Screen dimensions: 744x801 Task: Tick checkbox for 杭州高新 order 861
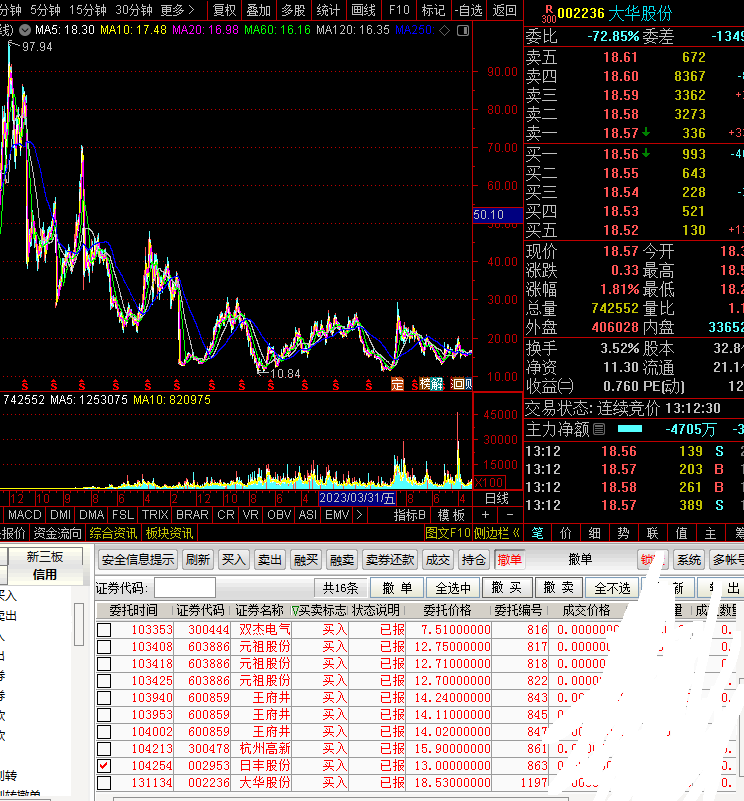point(104,749)
